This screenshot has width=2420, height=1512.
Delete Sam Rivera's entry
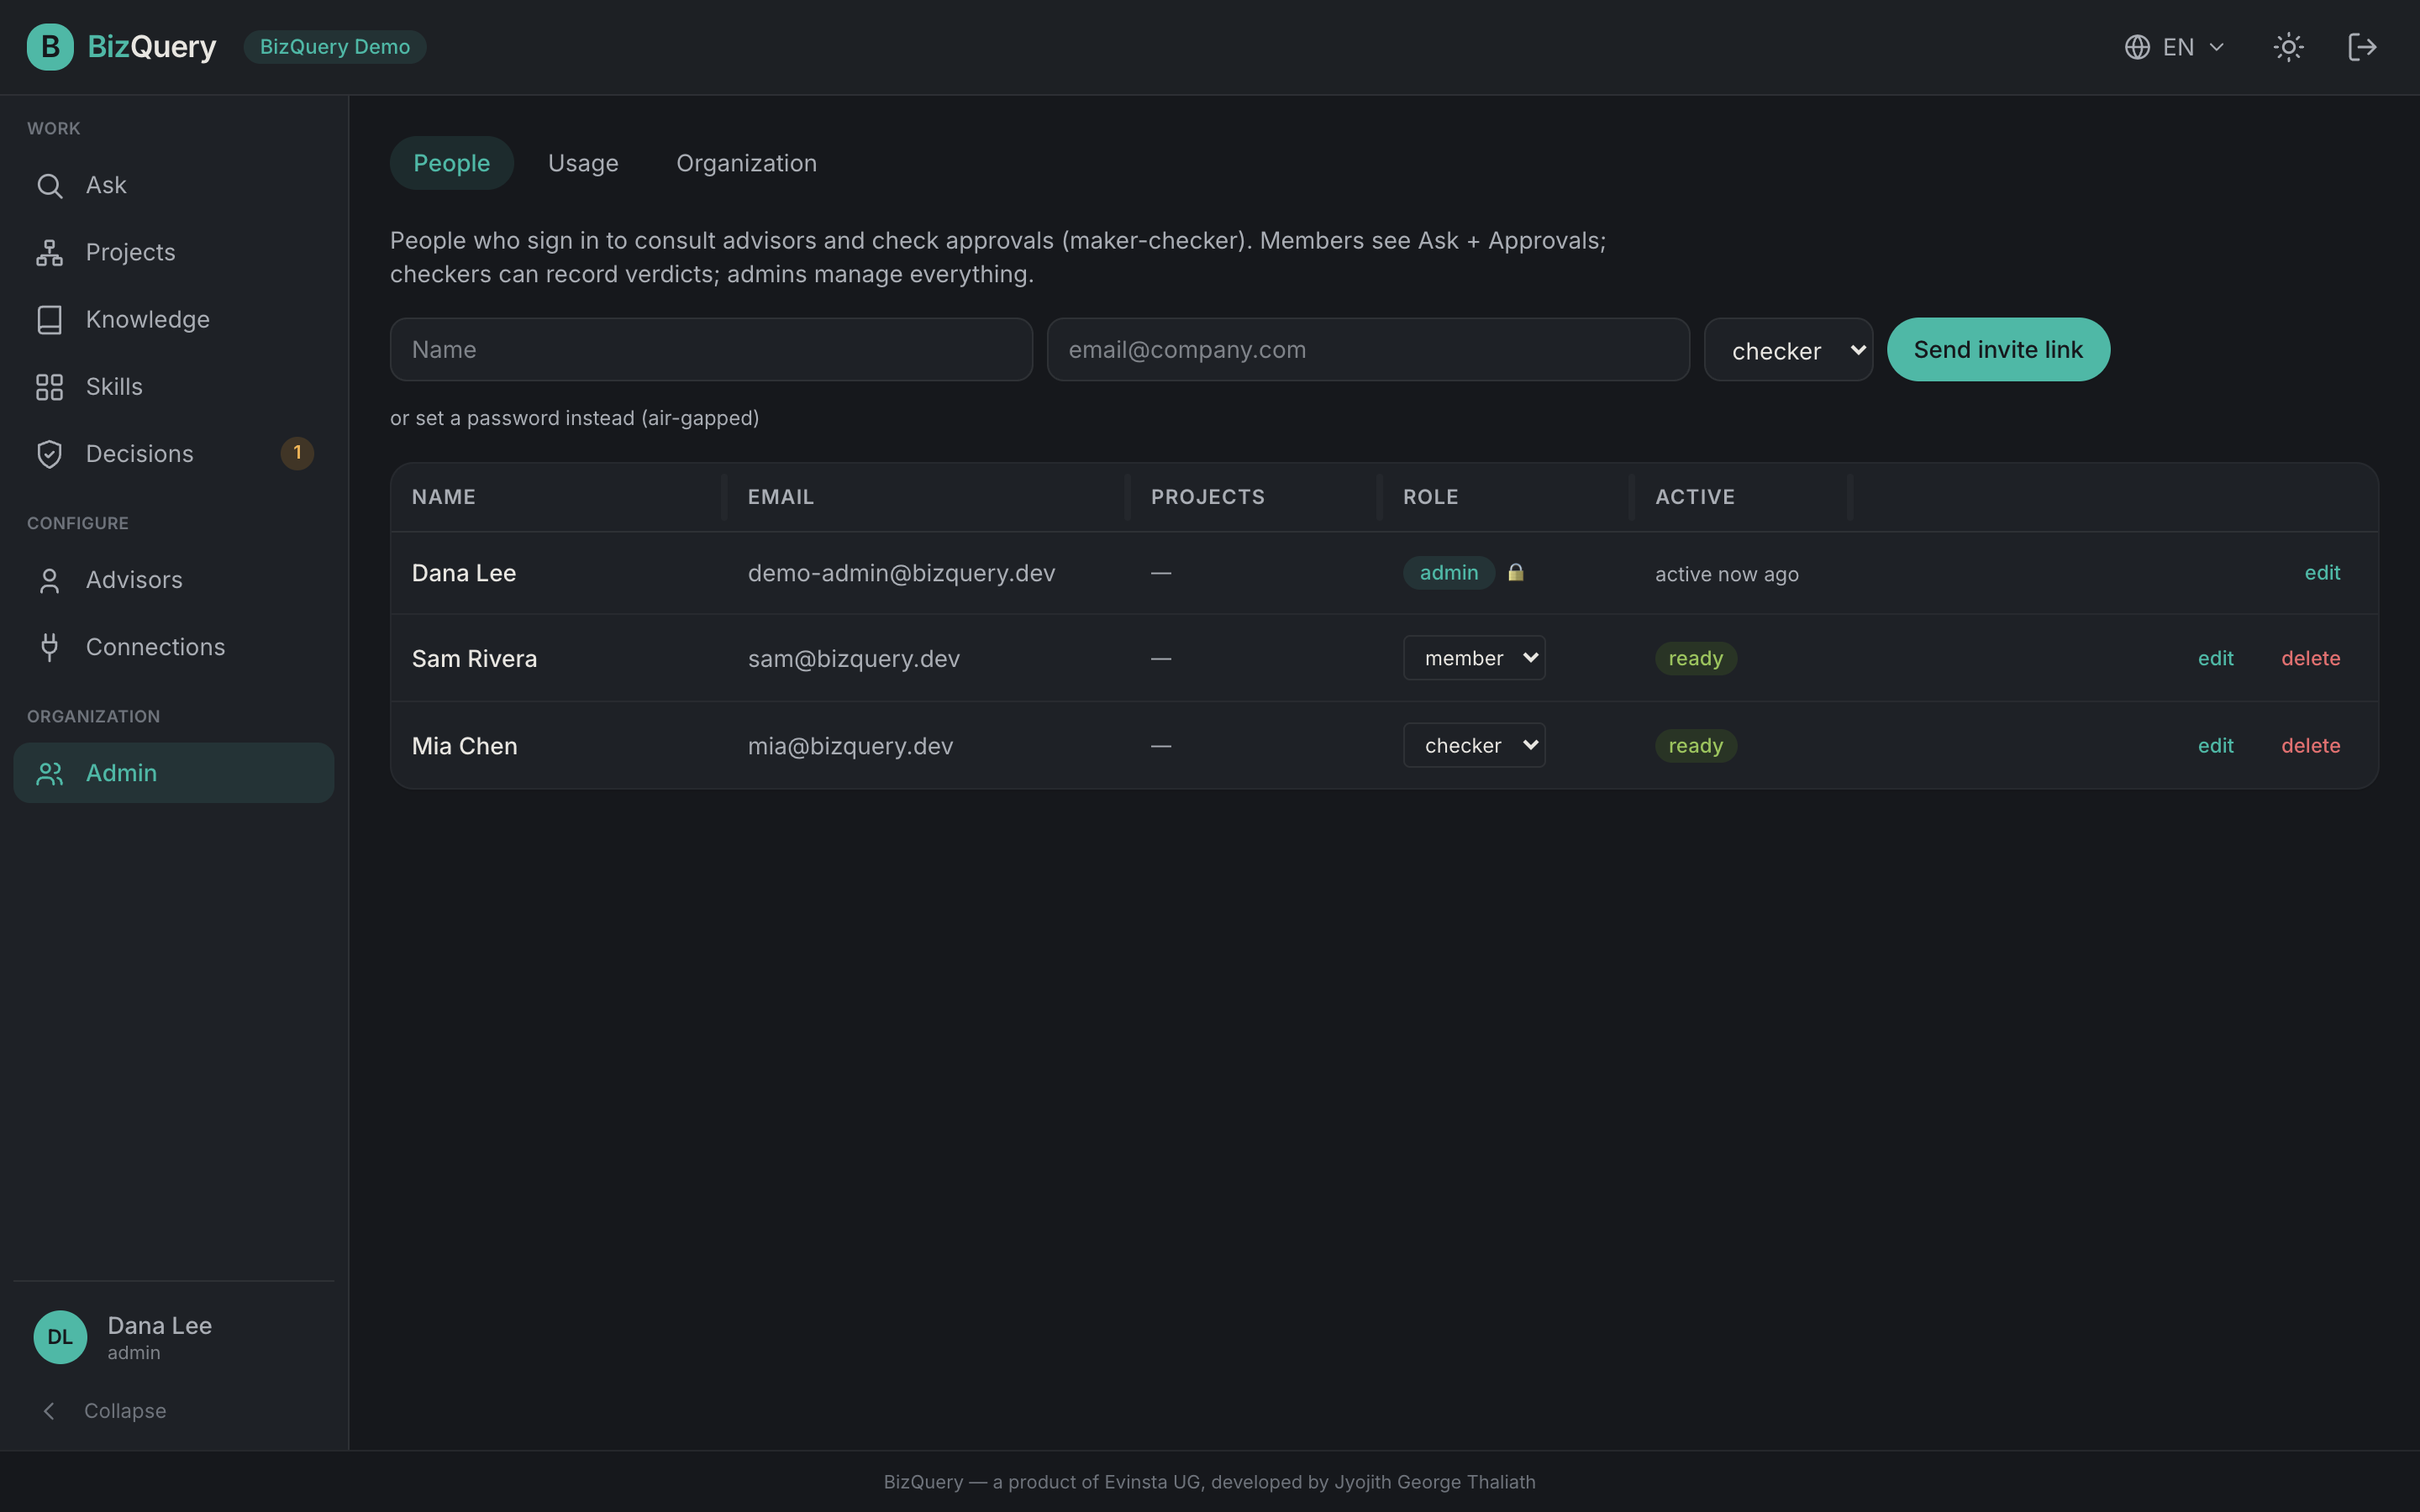coord(2310,659)
